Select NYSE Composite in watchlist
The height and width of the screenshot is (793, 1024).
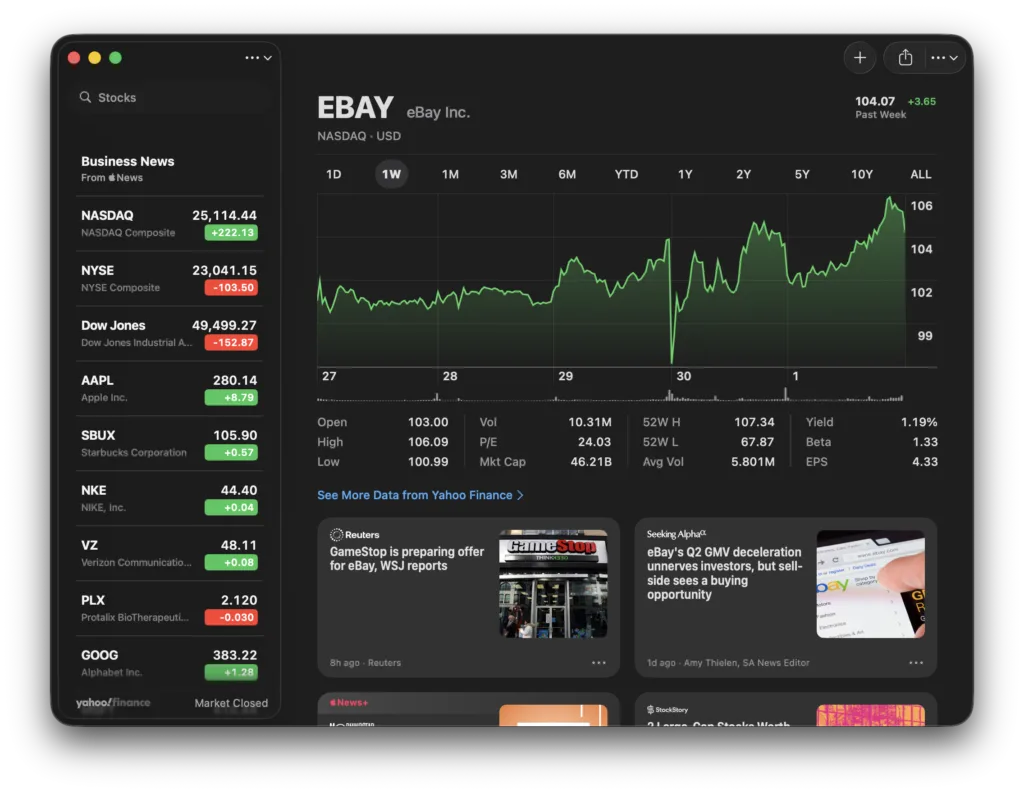click(170, 278)
